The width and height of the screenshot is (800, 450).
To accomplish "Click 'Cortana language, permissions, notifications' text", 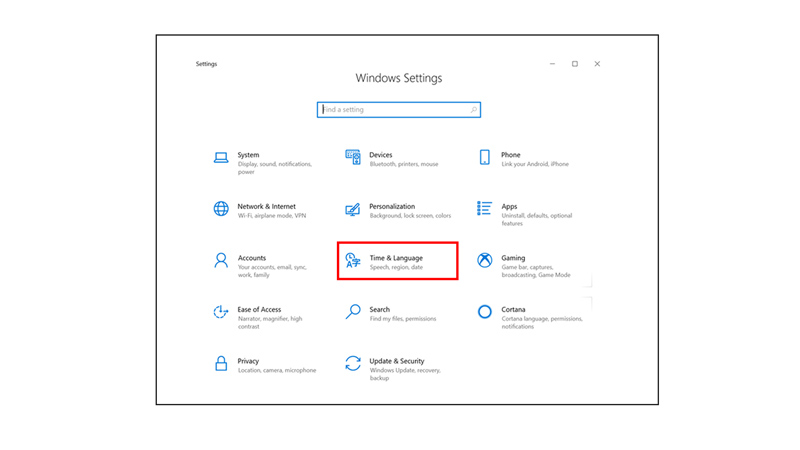I will click(x=541, y=322).
